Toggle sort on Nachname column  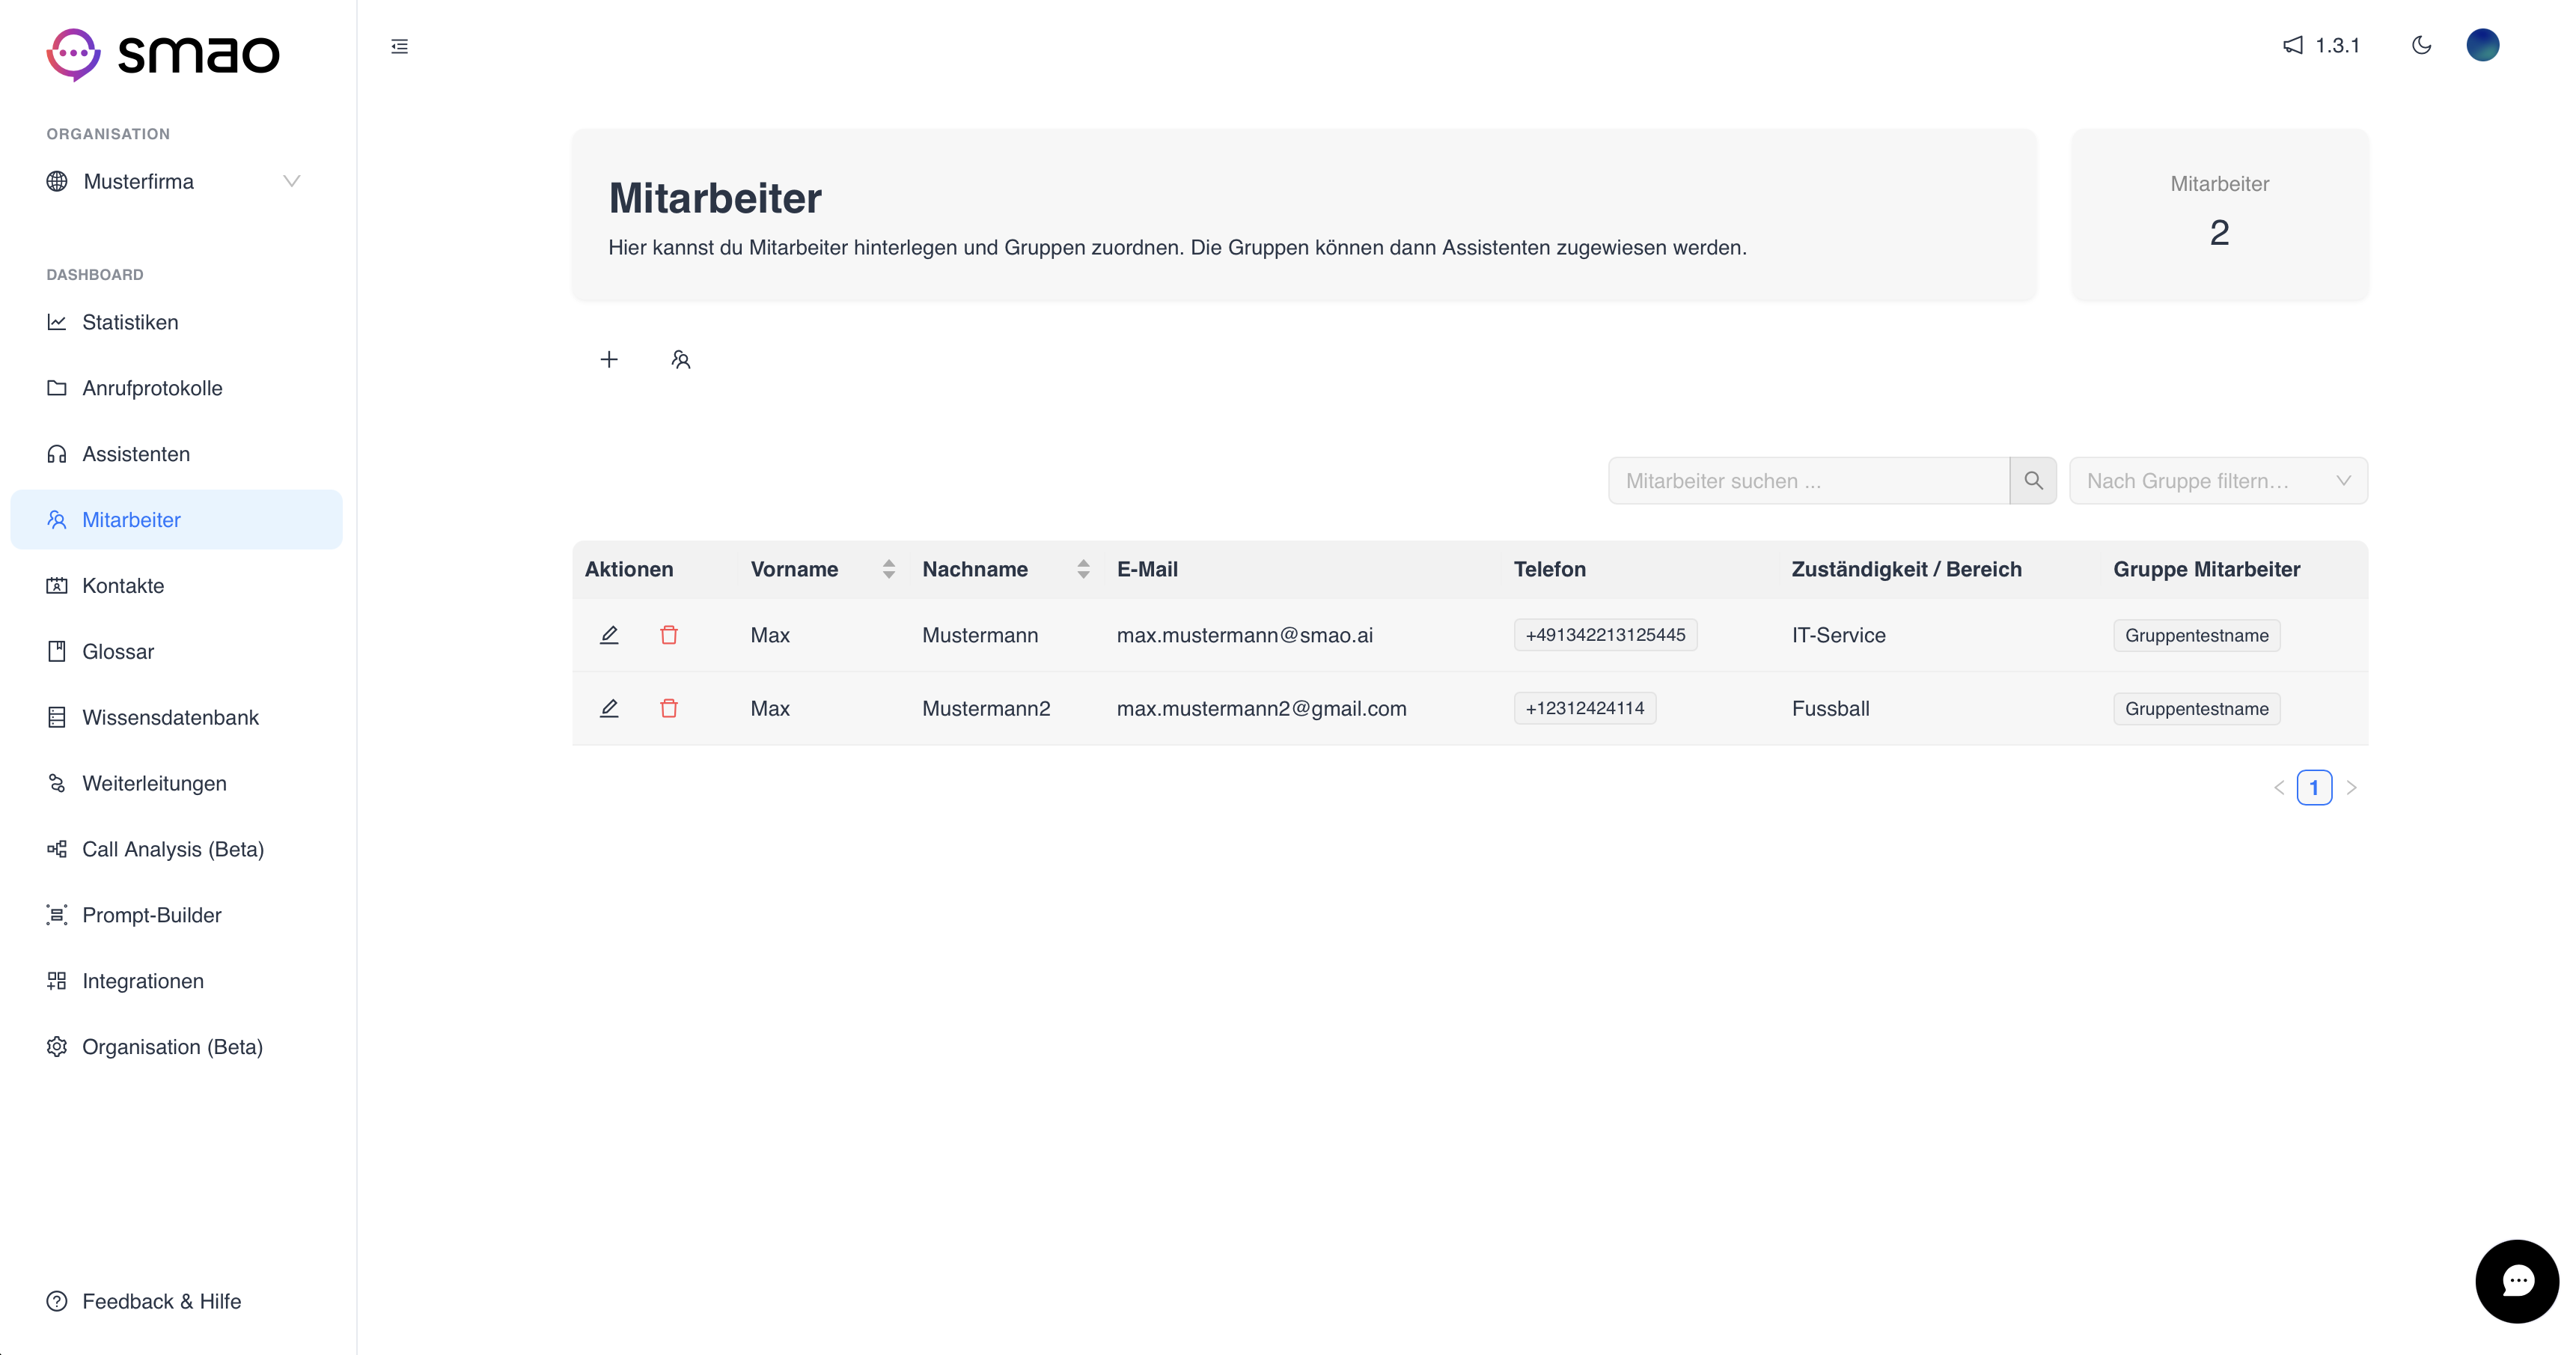click(x=1083, y=569)
